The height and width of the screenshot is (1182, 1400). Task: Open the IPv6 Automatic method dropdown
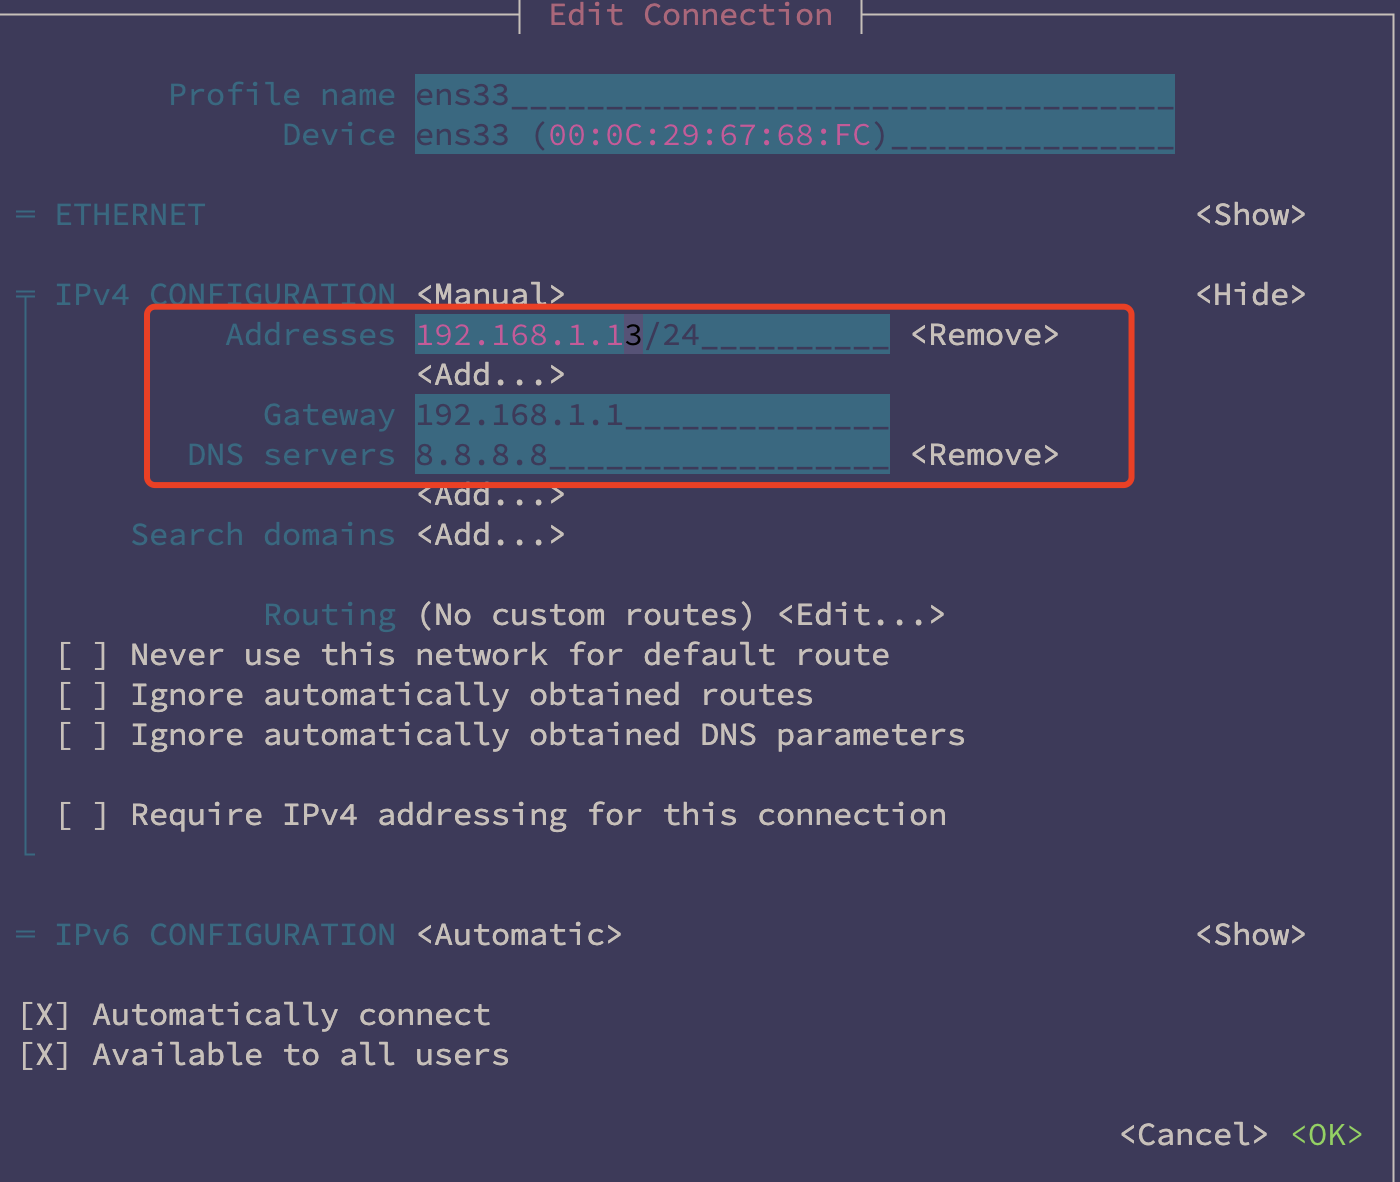519,935
